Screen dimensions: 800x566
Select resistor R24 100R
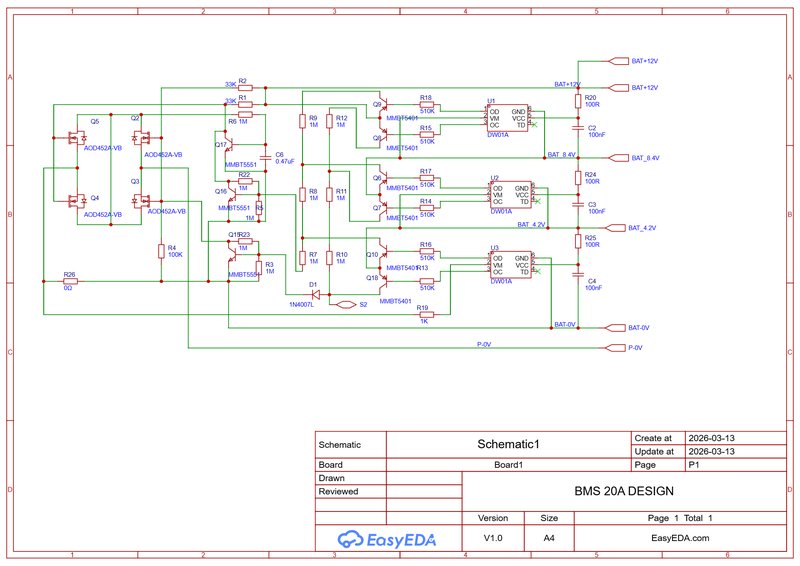(578, 178)
